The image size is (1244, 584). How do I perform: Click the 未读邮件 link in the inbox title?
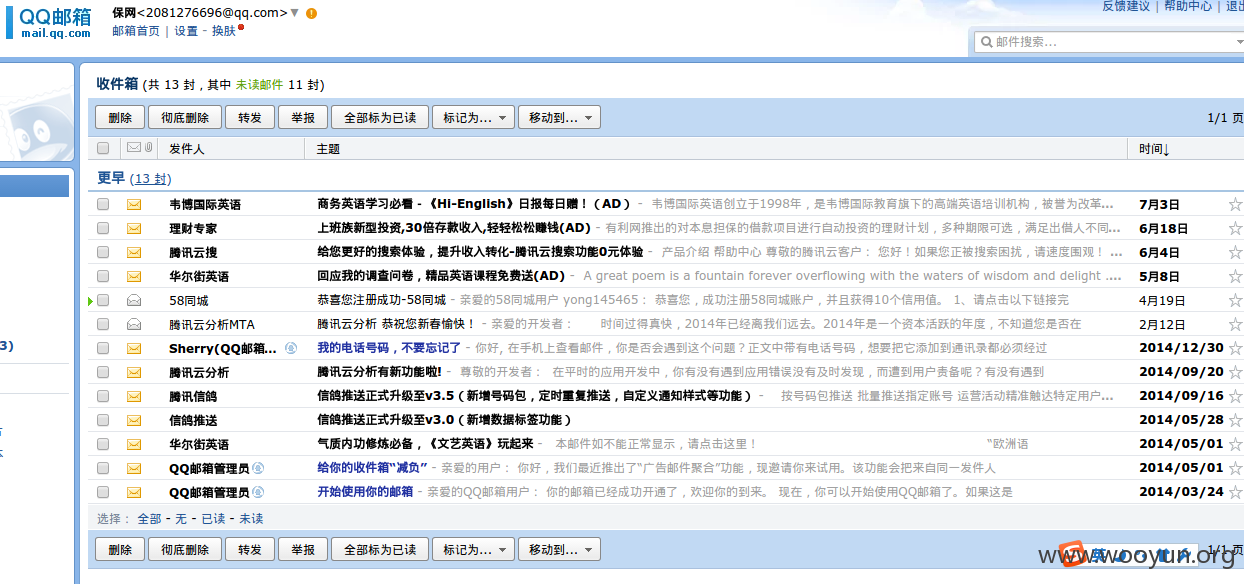pos(259,85)
